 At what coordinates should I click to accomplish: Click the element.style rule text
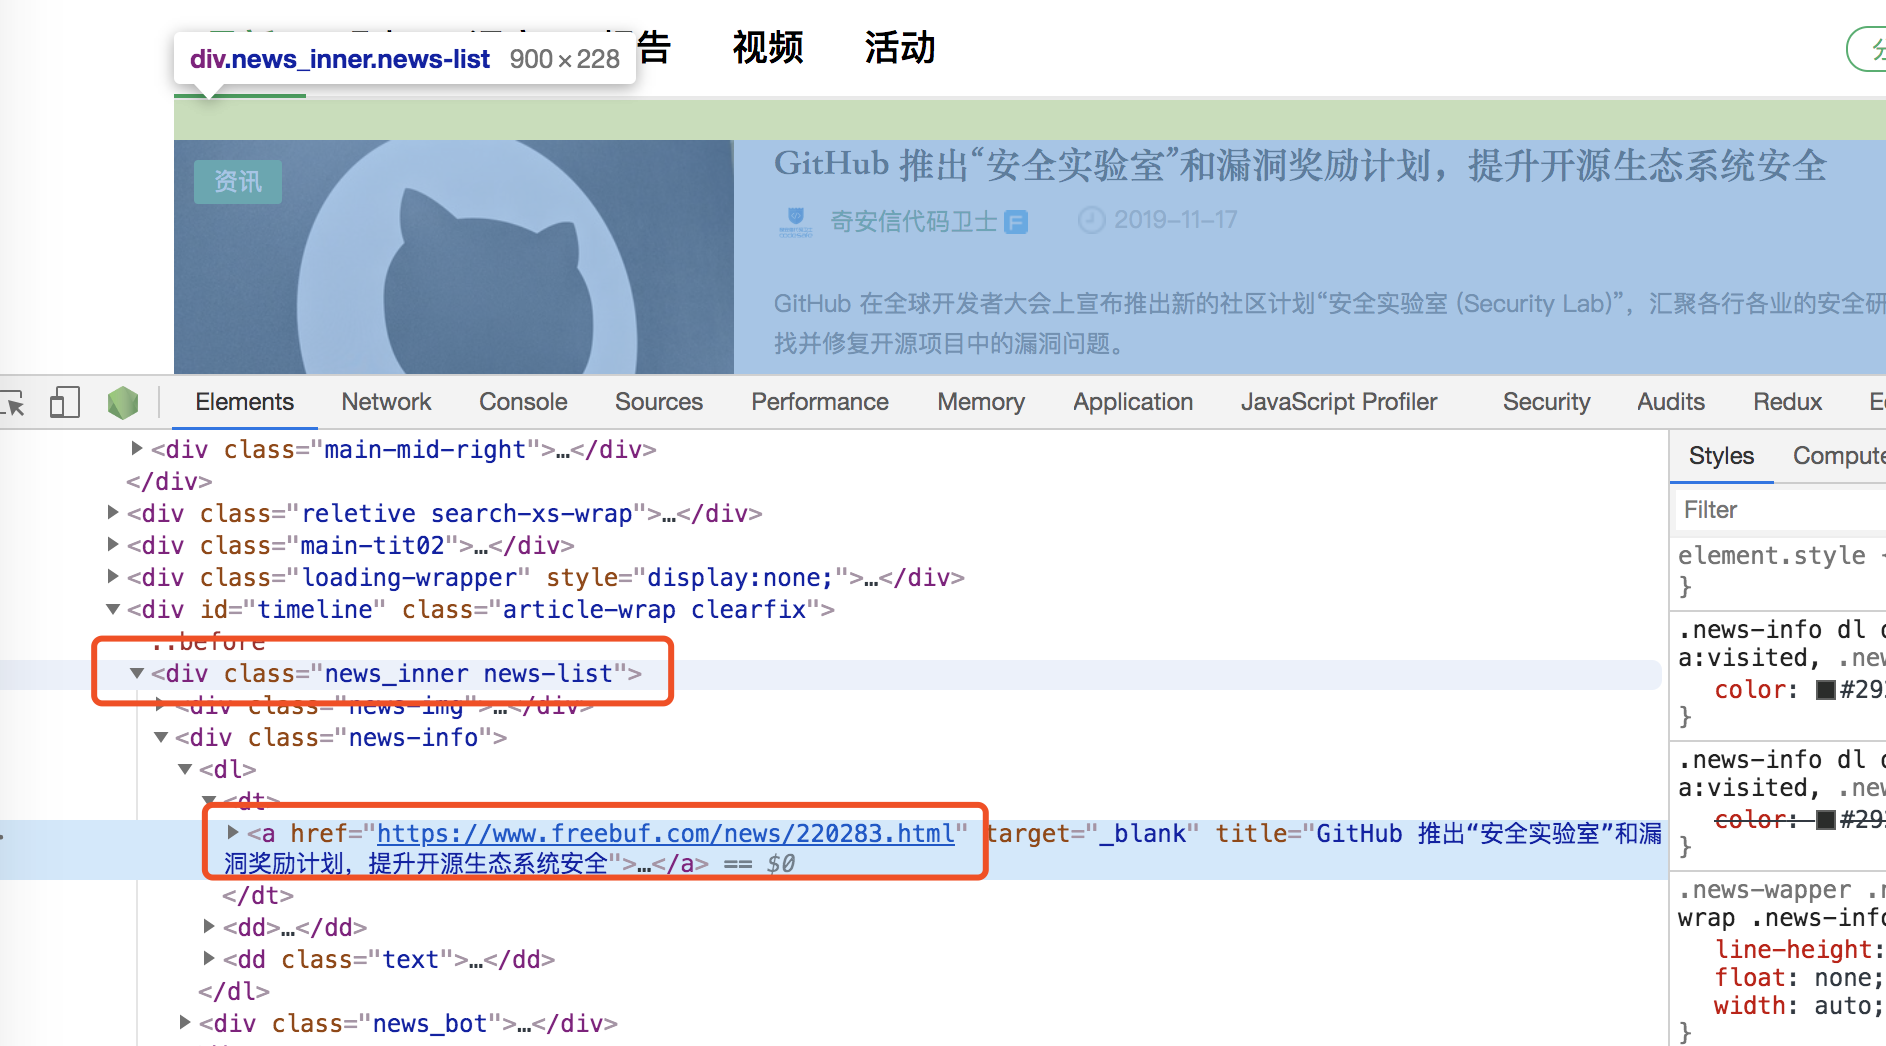click(1771, 555)
